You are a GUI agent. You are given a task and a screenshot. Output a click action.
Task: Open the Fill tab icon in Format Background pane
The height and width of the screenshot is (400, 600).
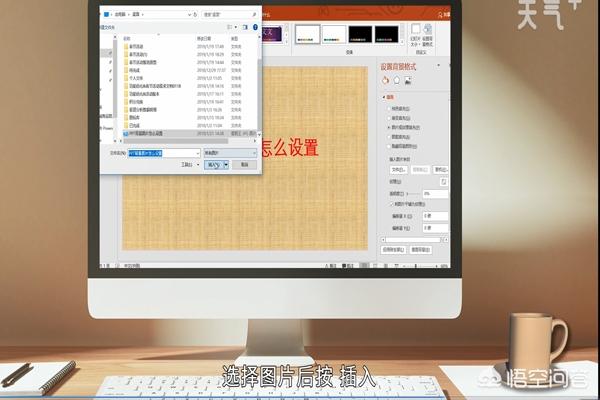pyautogui.click(x=385, y=80)
